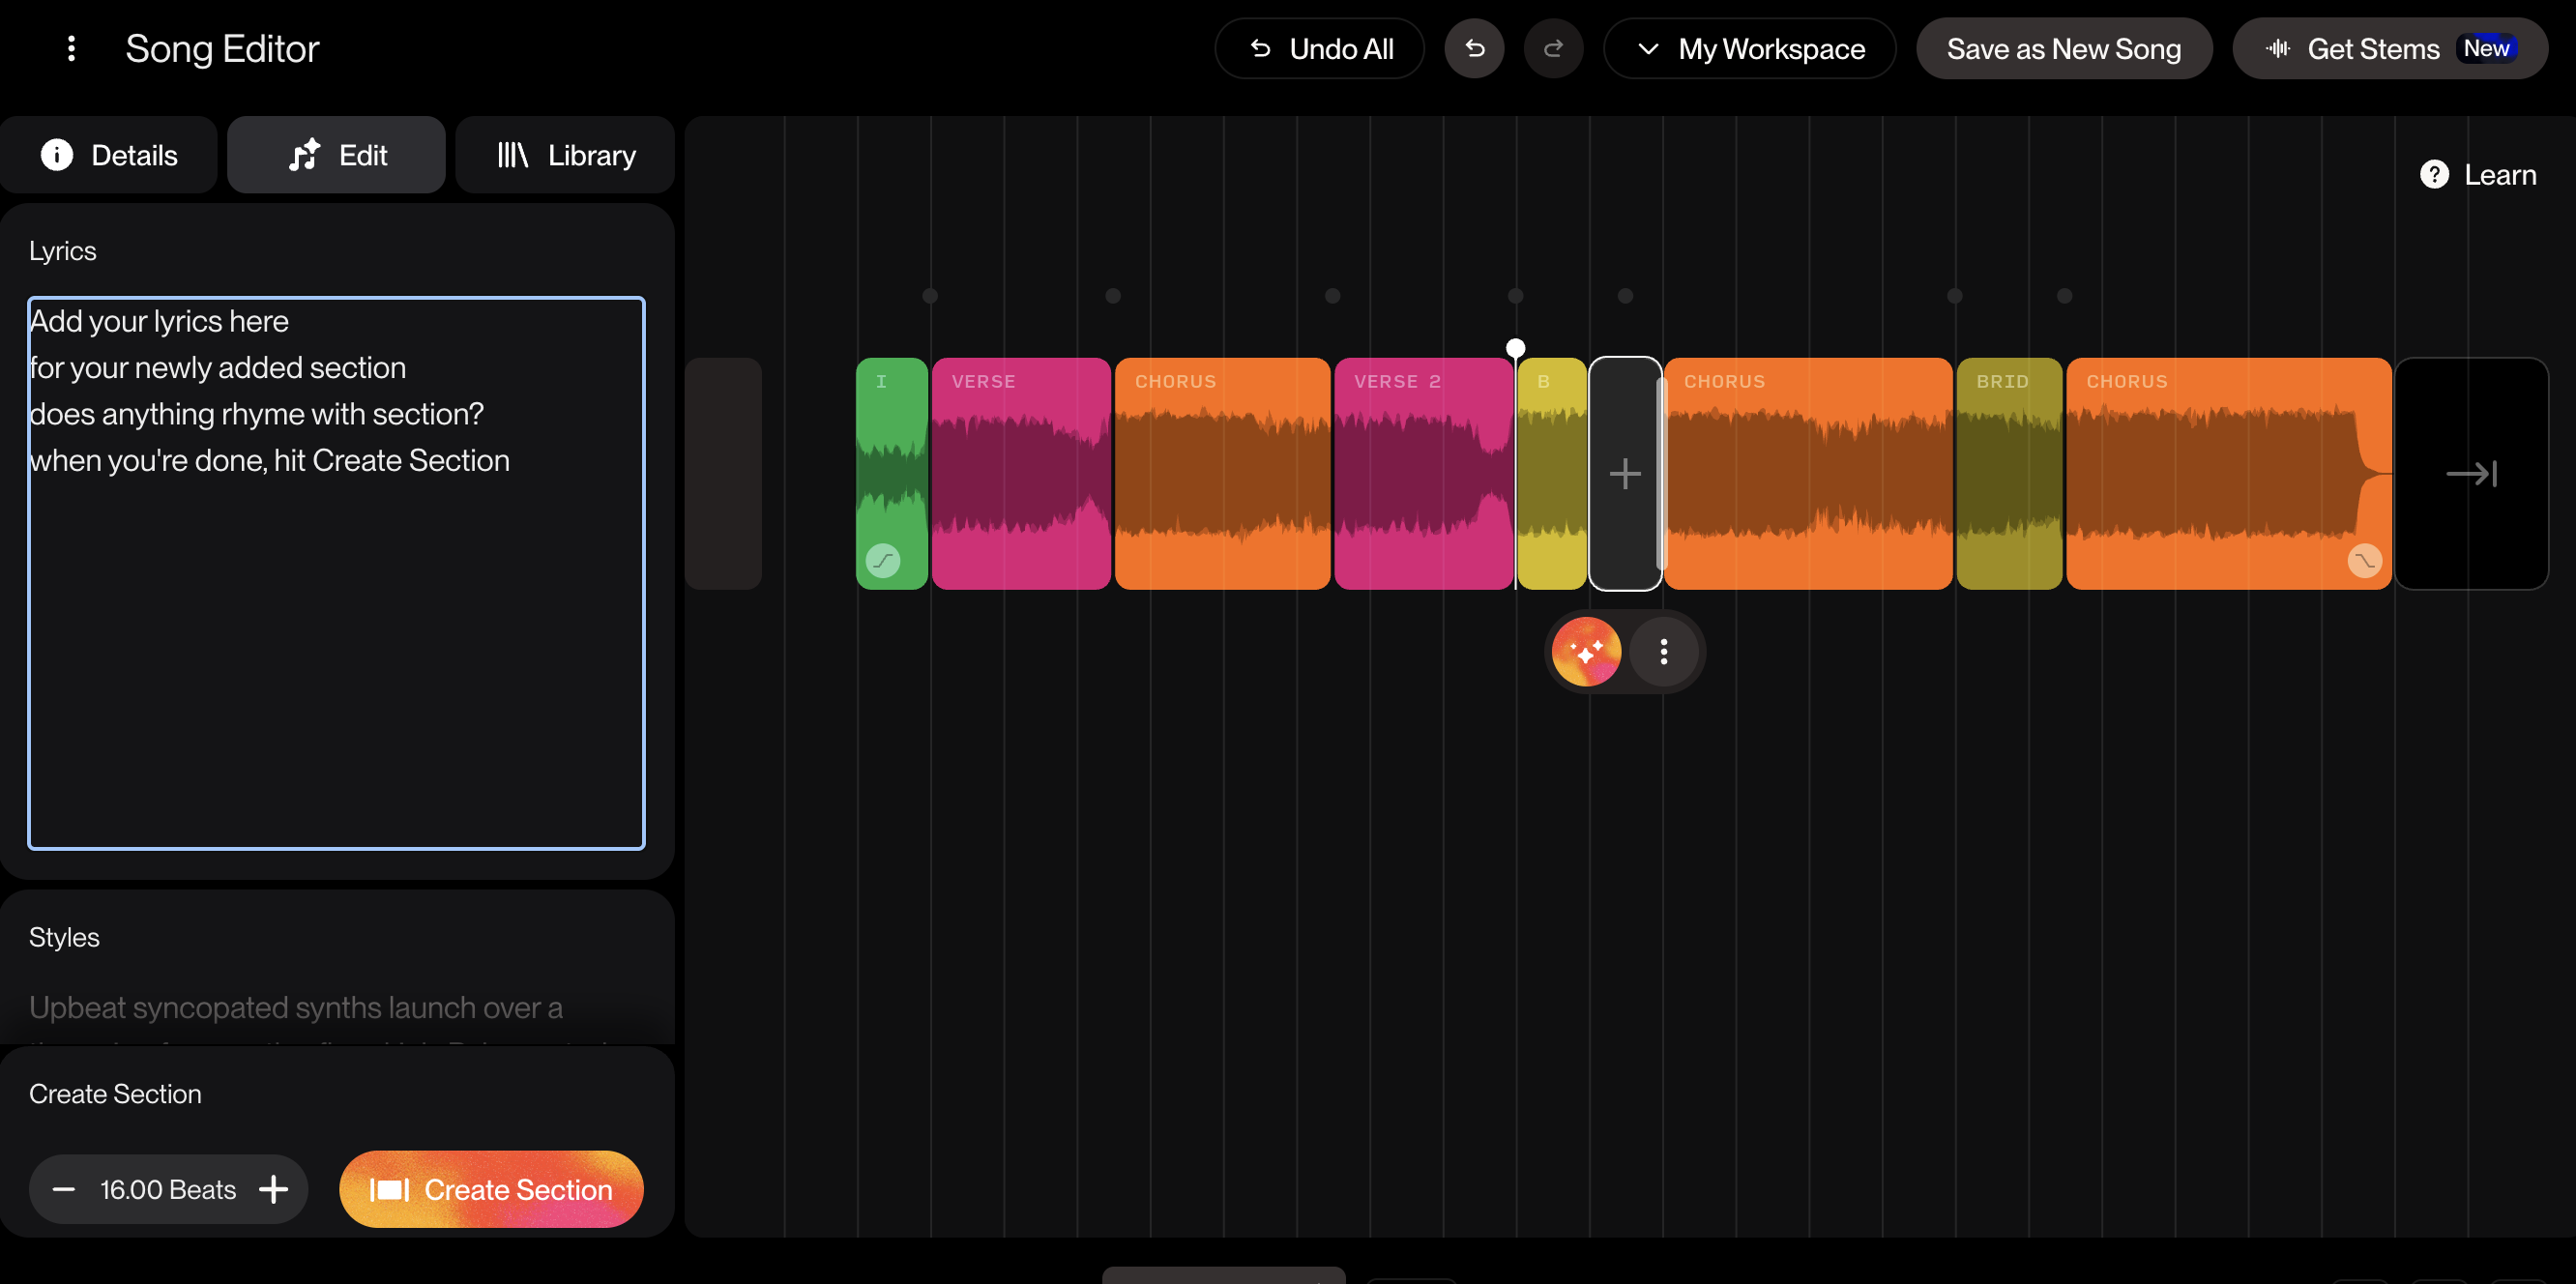This screenshot has width=2576, height=1284.
Task: Click Save as New Song
Action: click(2064, 48)
